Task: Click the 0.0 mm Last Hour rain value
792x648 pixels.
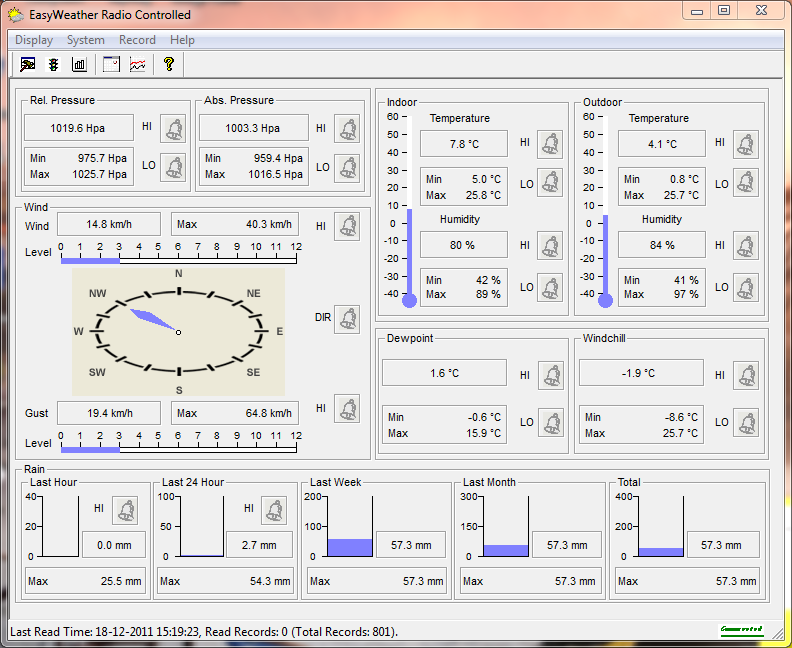Action: coord(114,545)
